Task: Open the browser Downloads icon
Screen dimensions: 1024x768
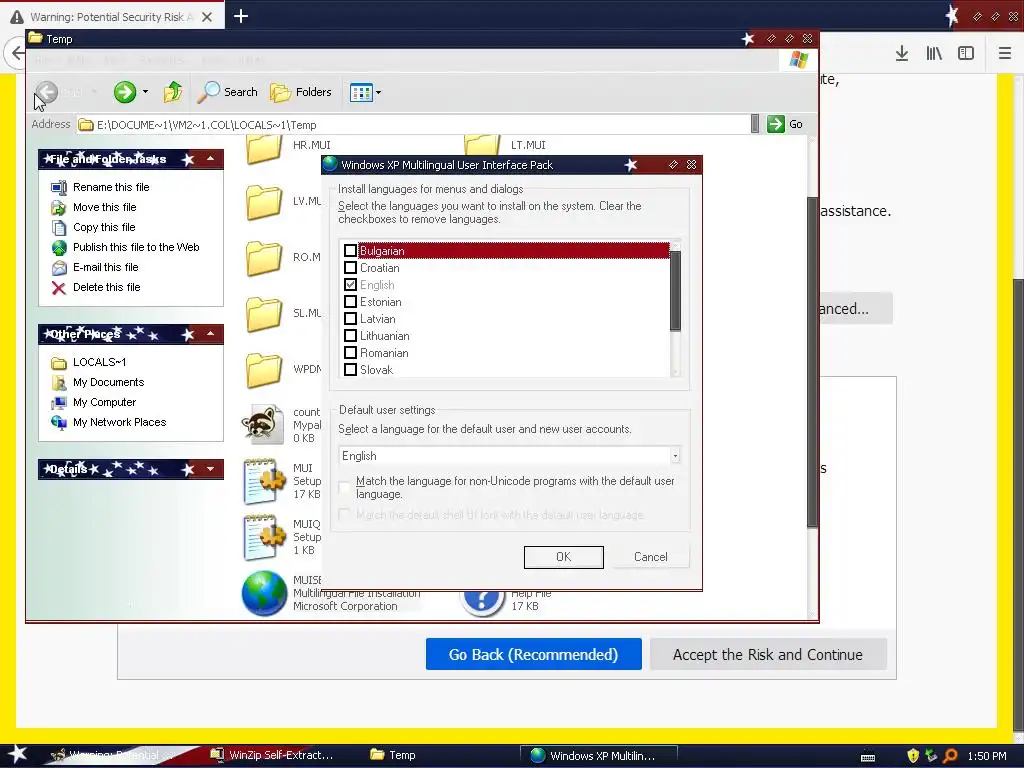Action: [902, 54]
